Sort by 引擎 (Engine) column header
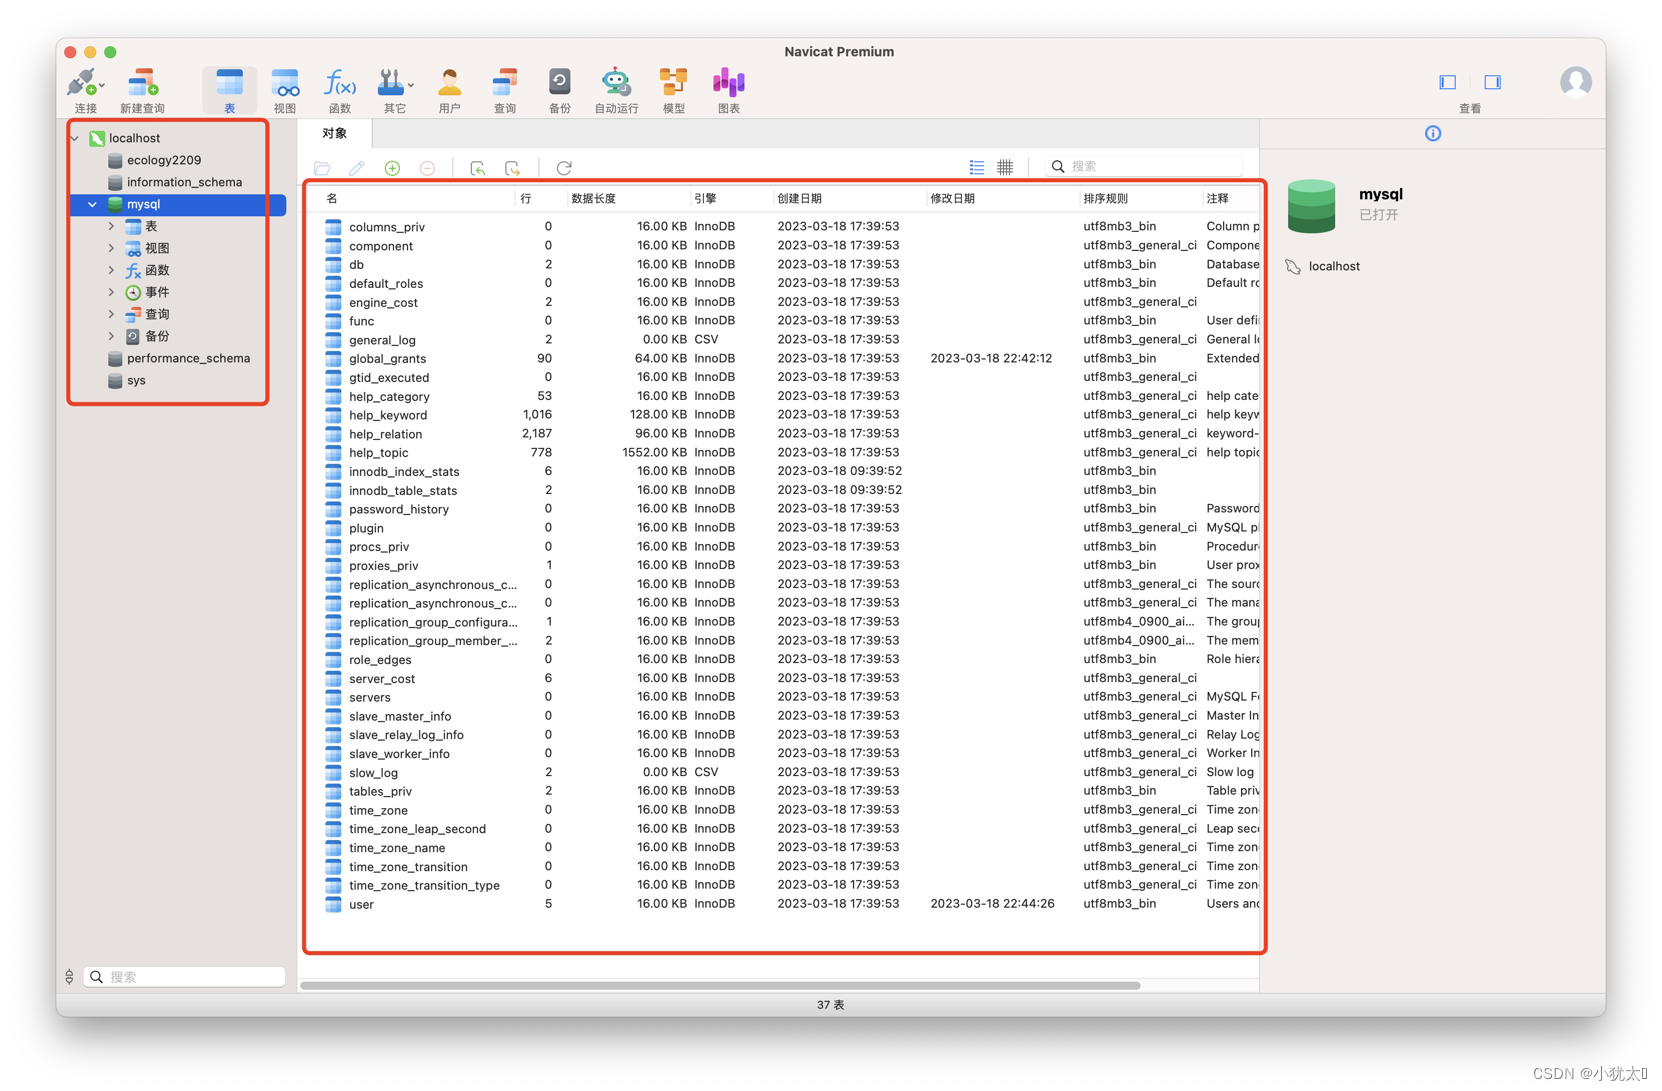The image size is (1662, 1091). pos(730,198)
